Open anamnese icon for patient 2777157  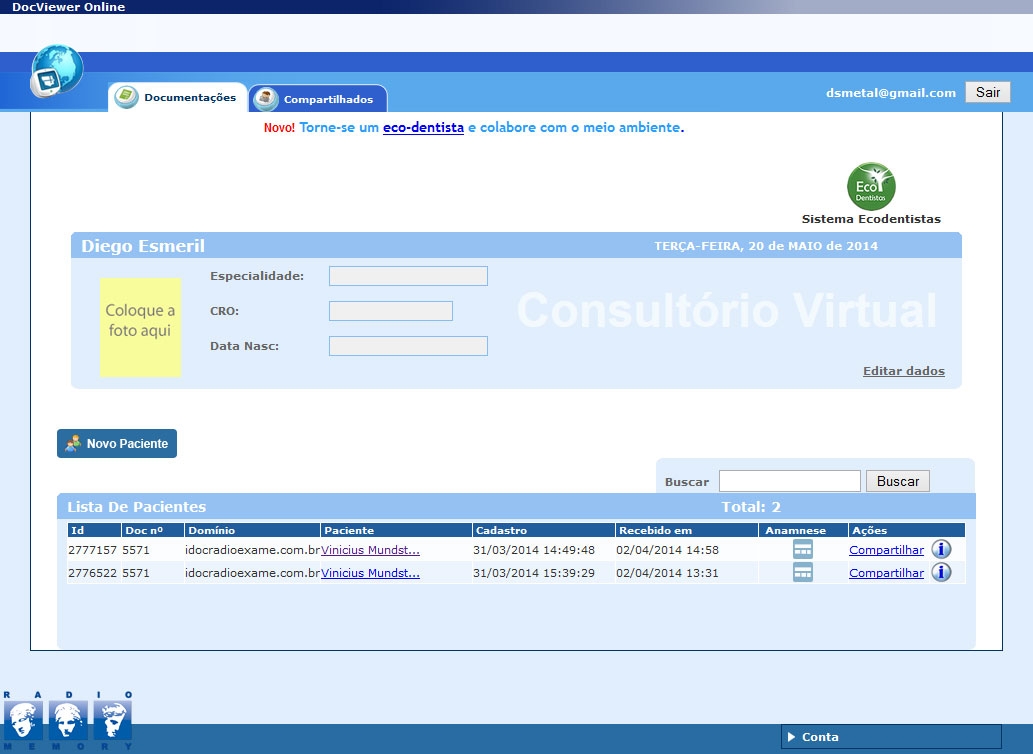pyautogui.click(x=802, y=549)
